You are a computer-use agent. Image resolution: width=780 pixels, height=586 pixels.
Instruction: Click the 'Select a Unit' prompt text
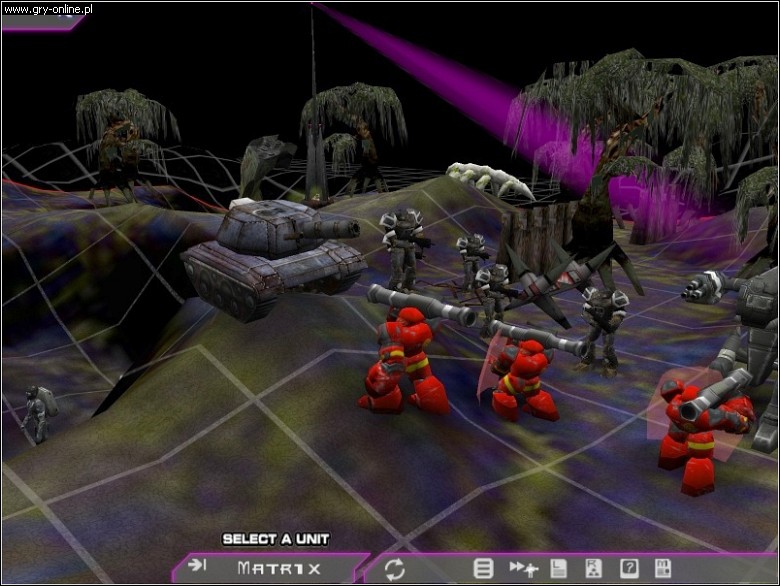point(275,539)
